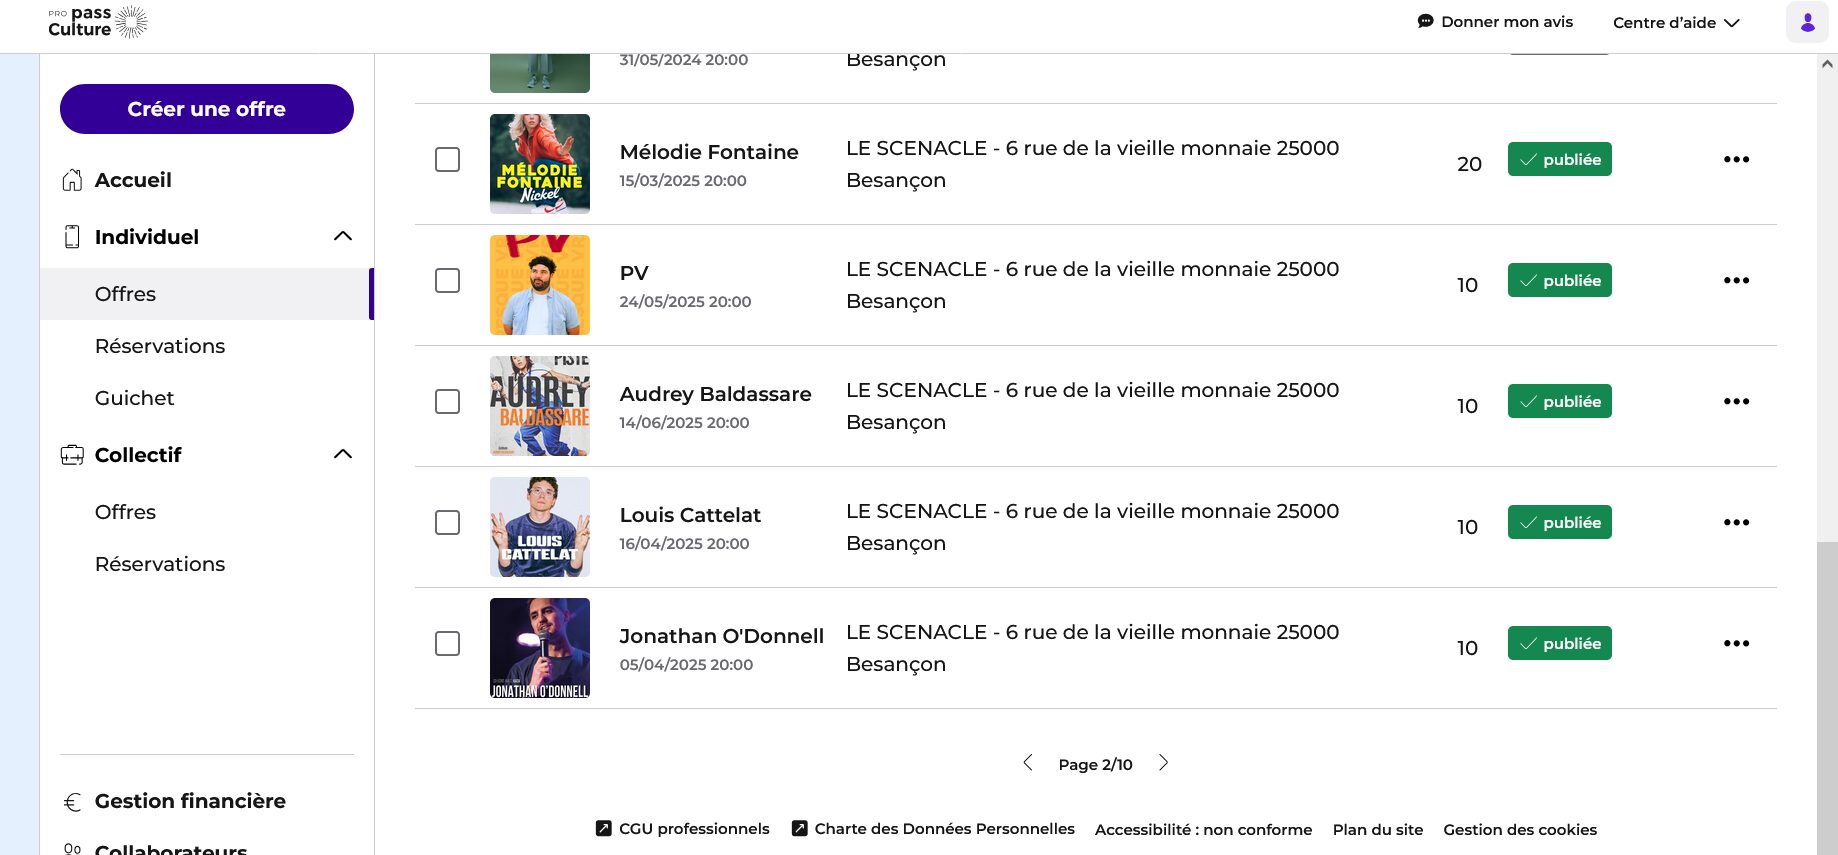Open the user profile icon menu
This screenshot has height=855, width=1838.
1807,22
